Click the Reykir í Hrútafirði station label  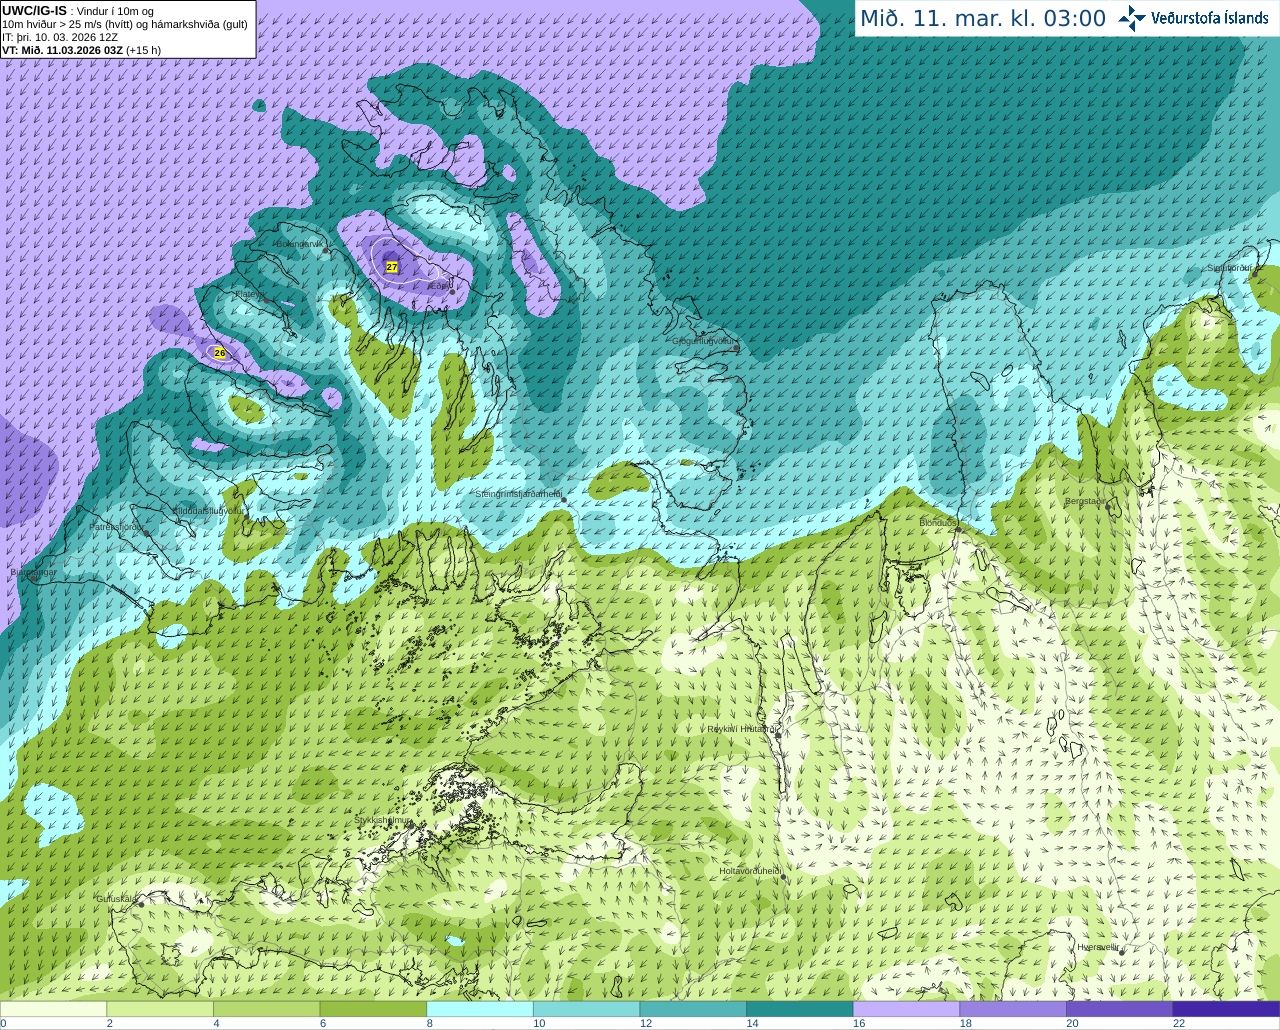(x=743, y=729)
